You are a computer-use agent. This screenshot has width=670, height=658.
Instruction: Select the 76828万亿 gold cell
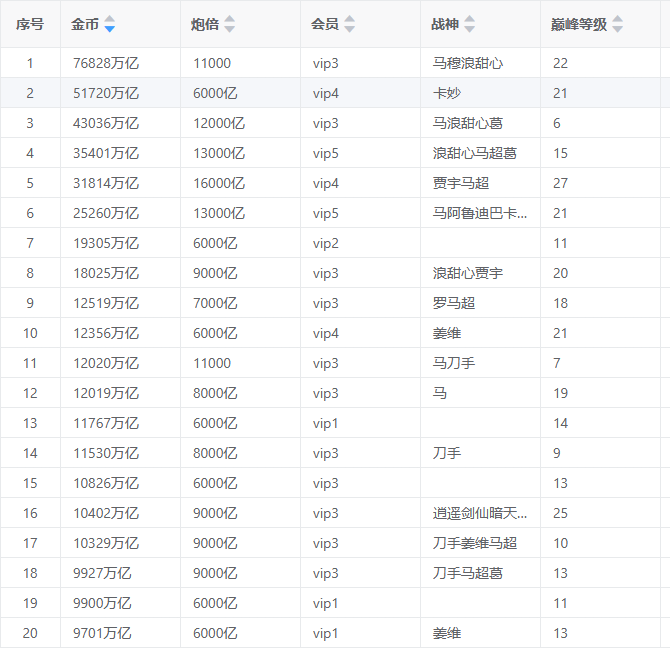coord(106,63)
